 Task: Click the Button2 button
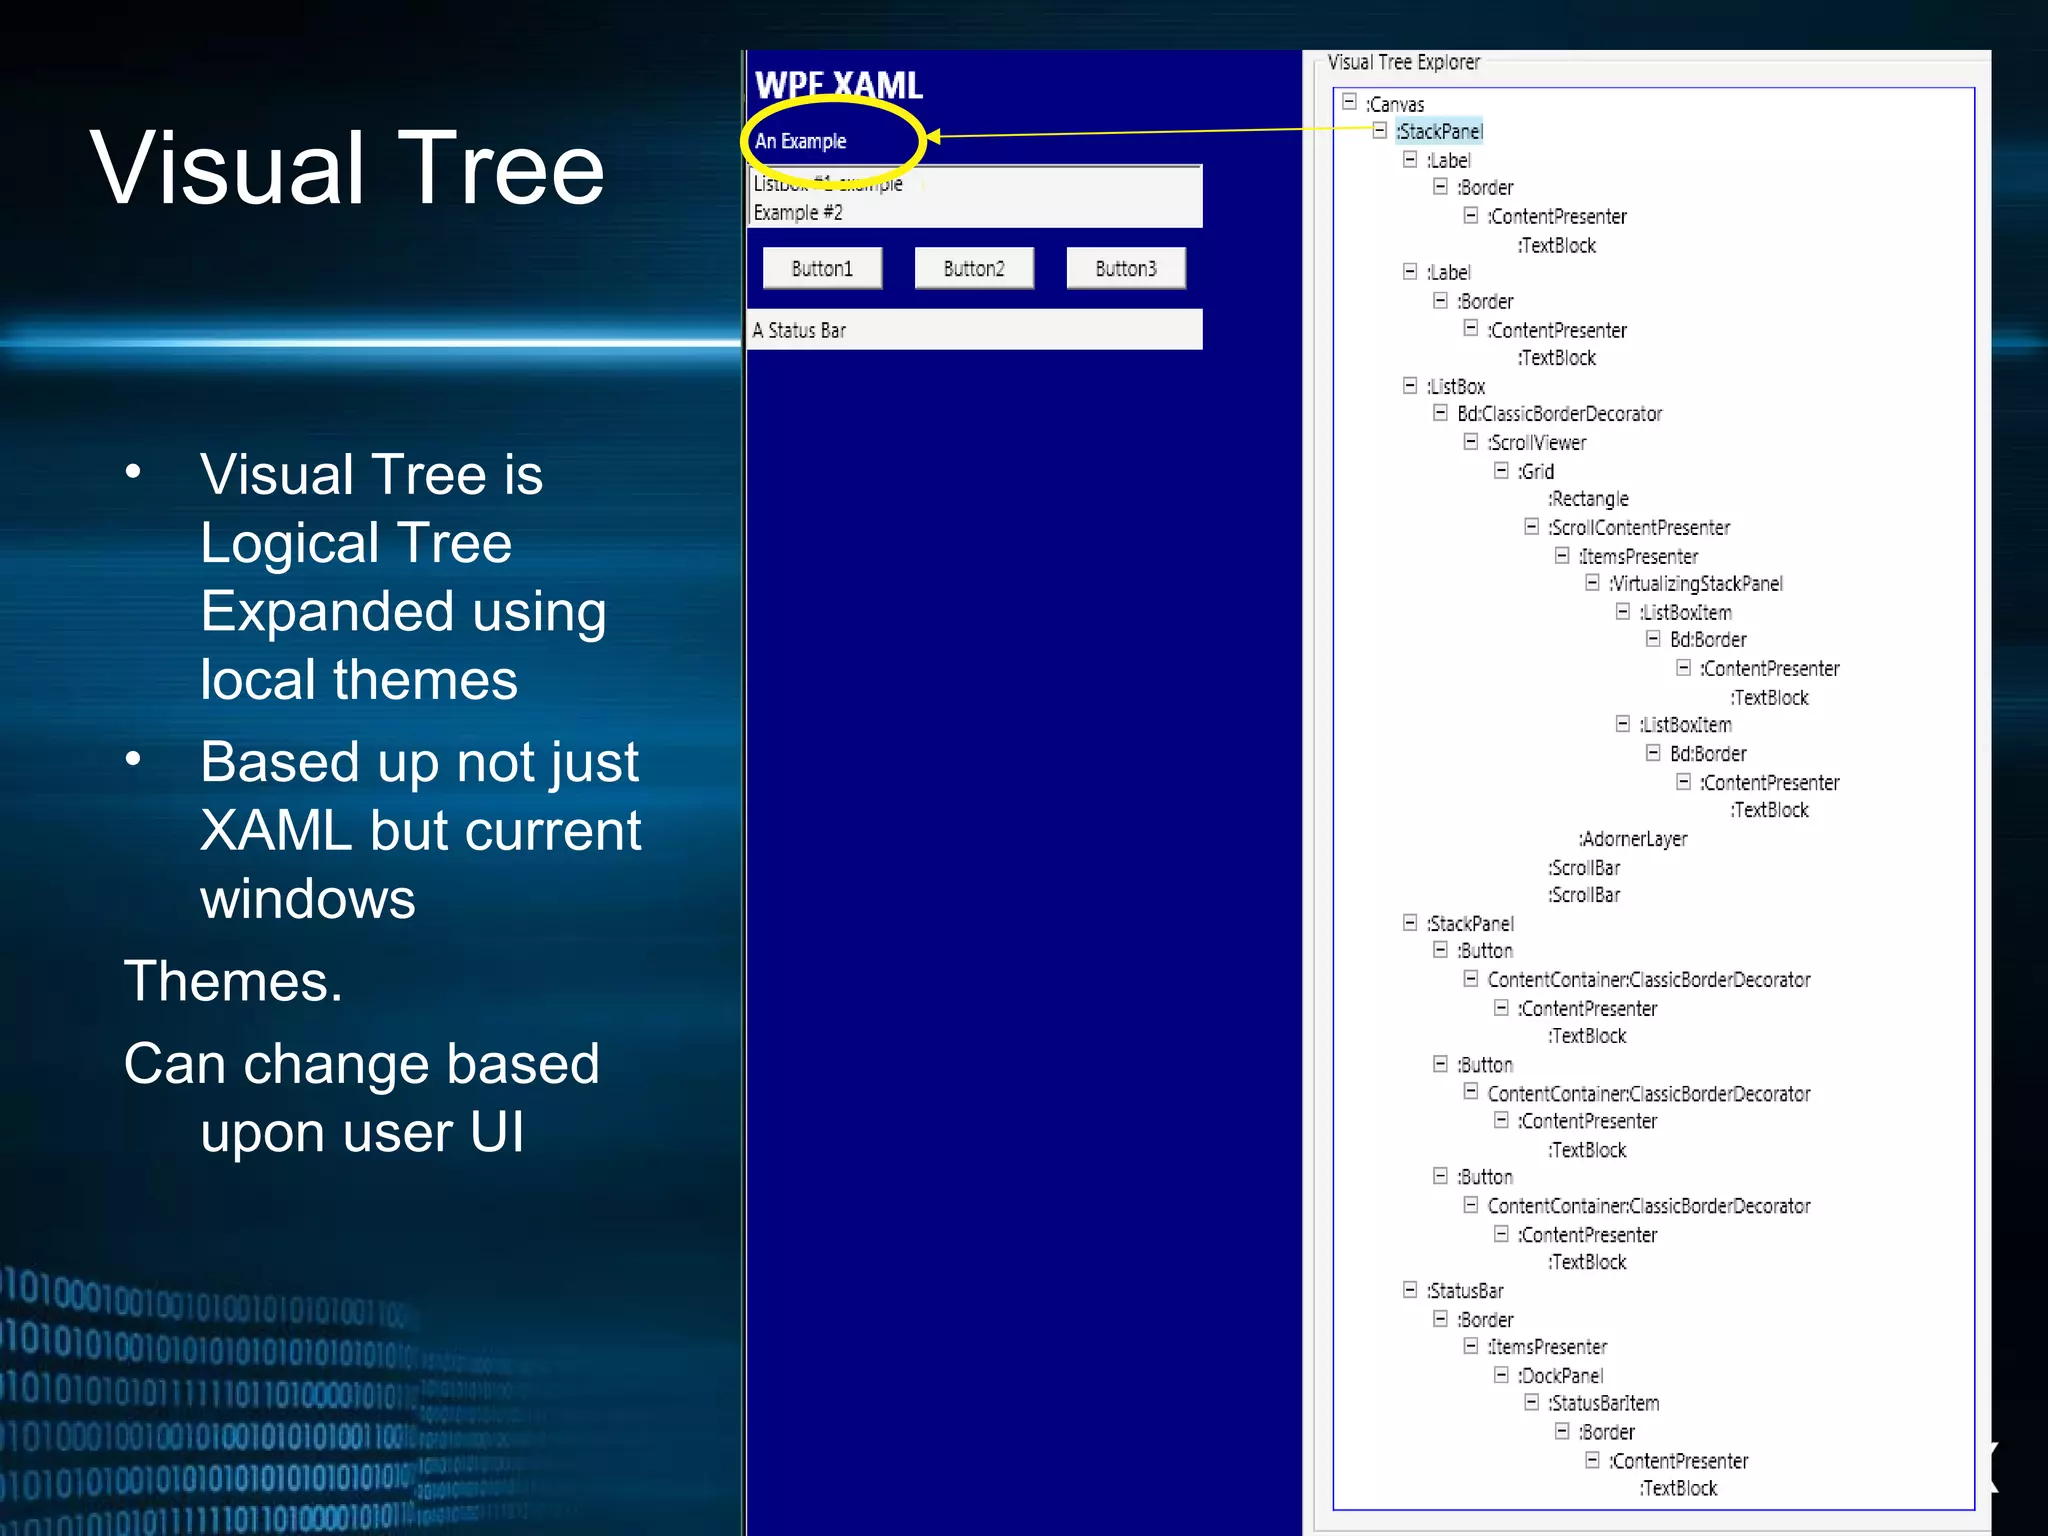(x=974, y=268)
